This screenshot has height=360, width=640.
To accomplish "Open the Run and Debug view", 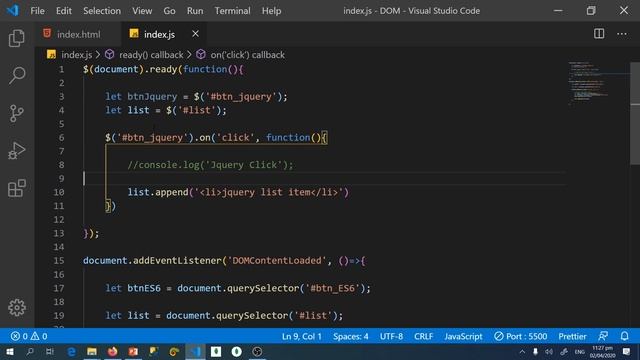I will click(17, 151).
